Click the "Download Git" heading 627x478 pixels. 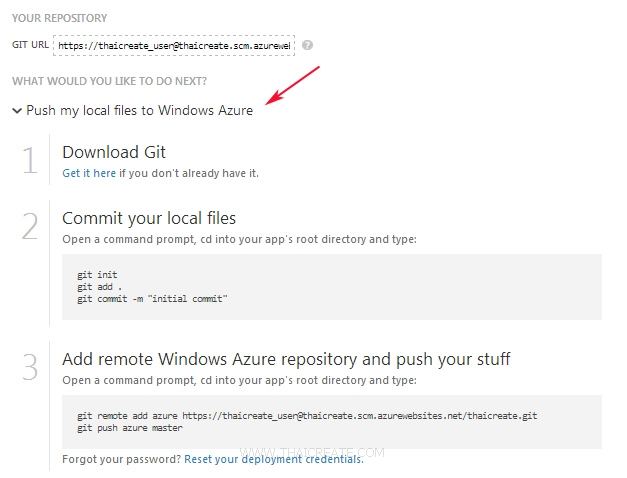(114, 152)
